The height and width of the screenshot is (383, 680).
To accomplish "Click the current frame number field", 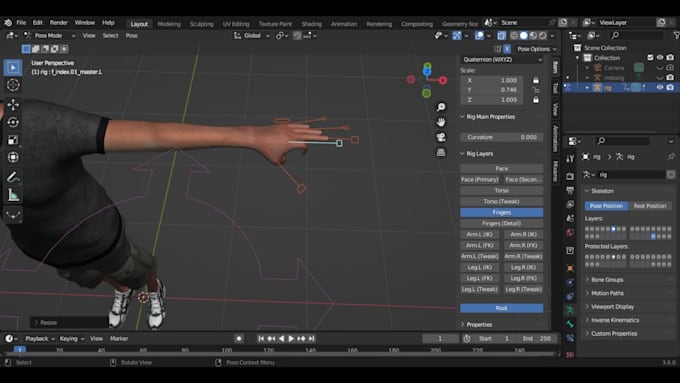I will click(440, 338).
